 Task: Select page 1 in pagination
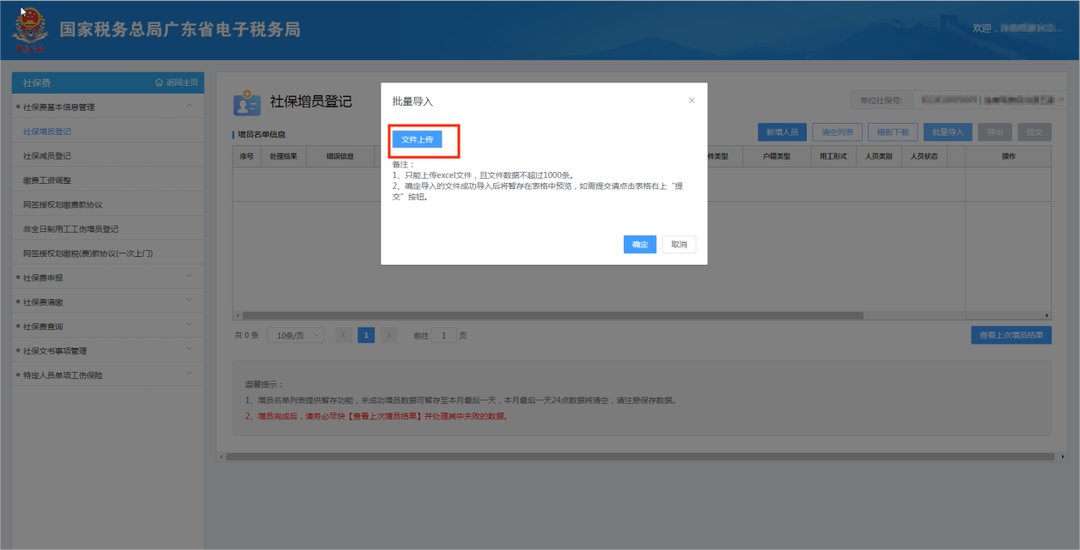366,335
